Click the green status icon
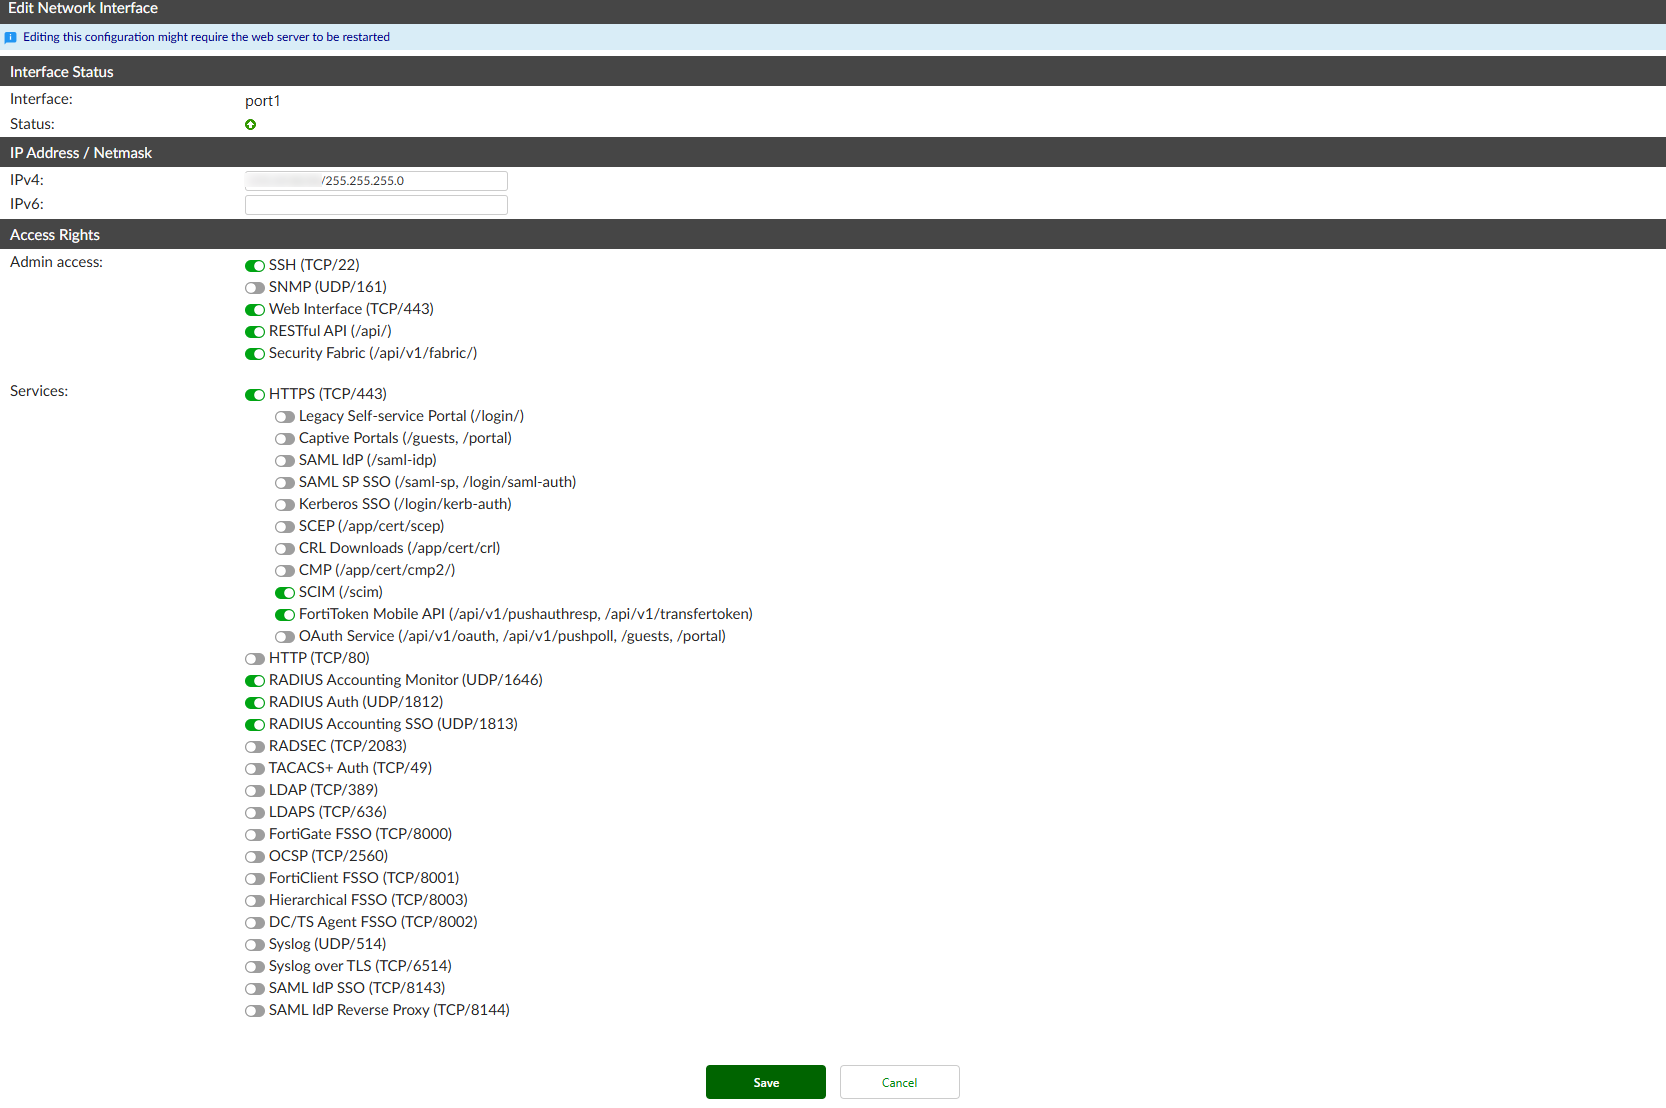1666x1108 pixels. click(x=251, y=124)
